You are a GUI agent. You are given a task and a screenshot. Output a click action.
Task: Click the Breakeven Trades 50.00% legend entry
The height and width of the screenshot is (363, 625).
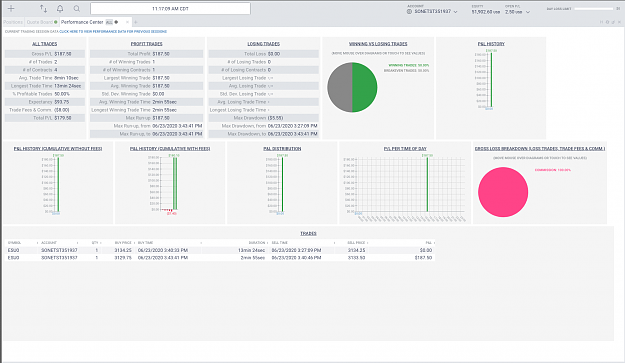[407, 71]
